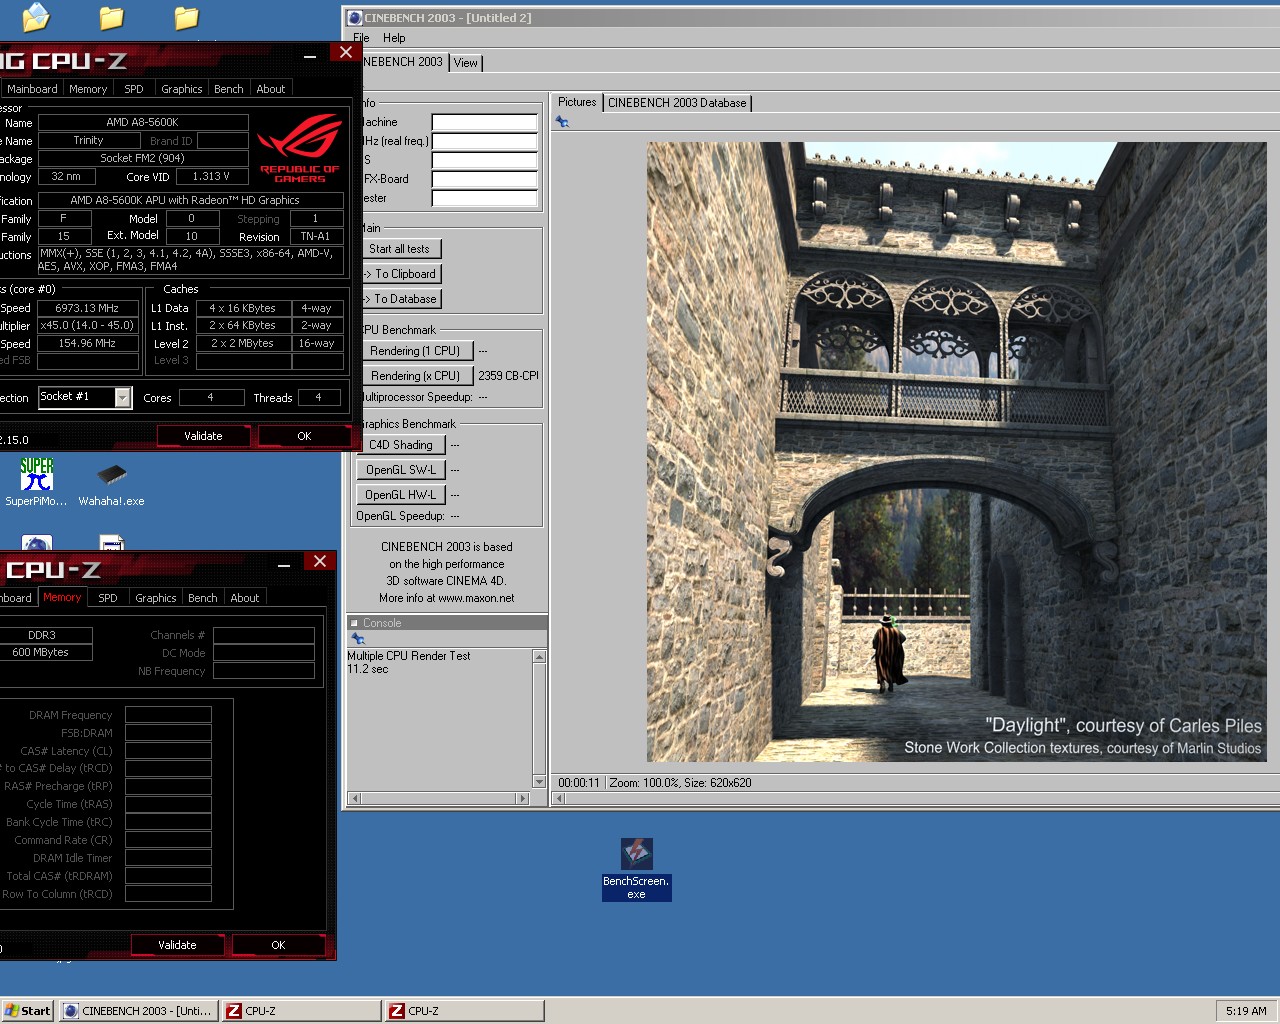Image resolution: width=1280 pixels, height=1024 pixels.
Task: Click the To Clipboard button
Action: point(400,274)
